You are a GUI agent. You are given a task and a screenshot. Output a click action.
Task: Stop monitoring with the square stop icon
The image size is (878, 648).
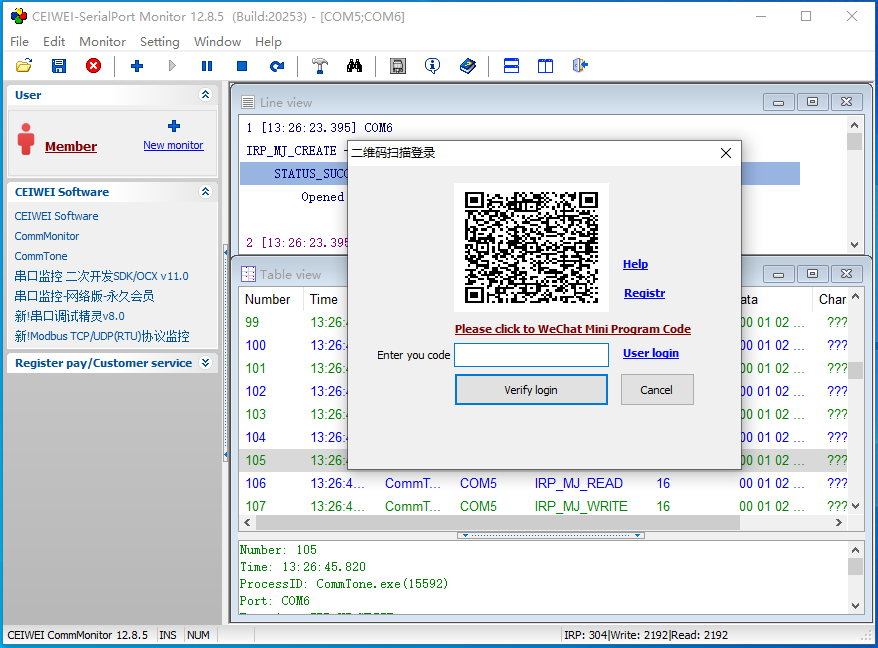(x=242, y=66)
